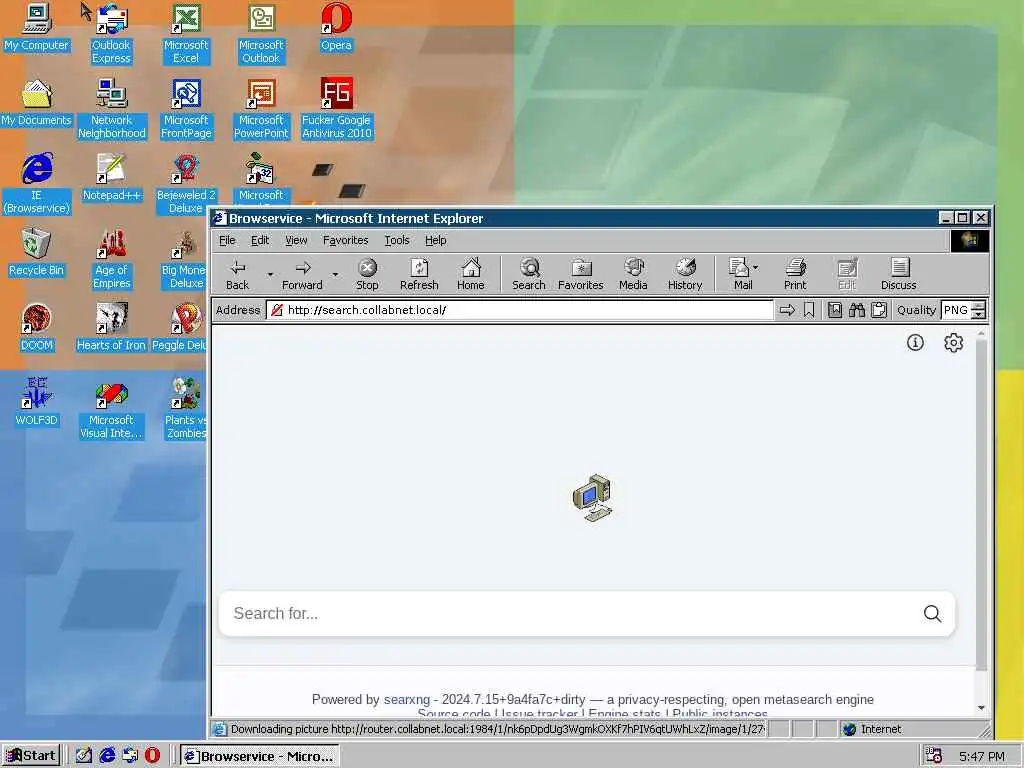Show browsing History panel
The height and width of the screenshot is (768, 1024).
point(684,274)
